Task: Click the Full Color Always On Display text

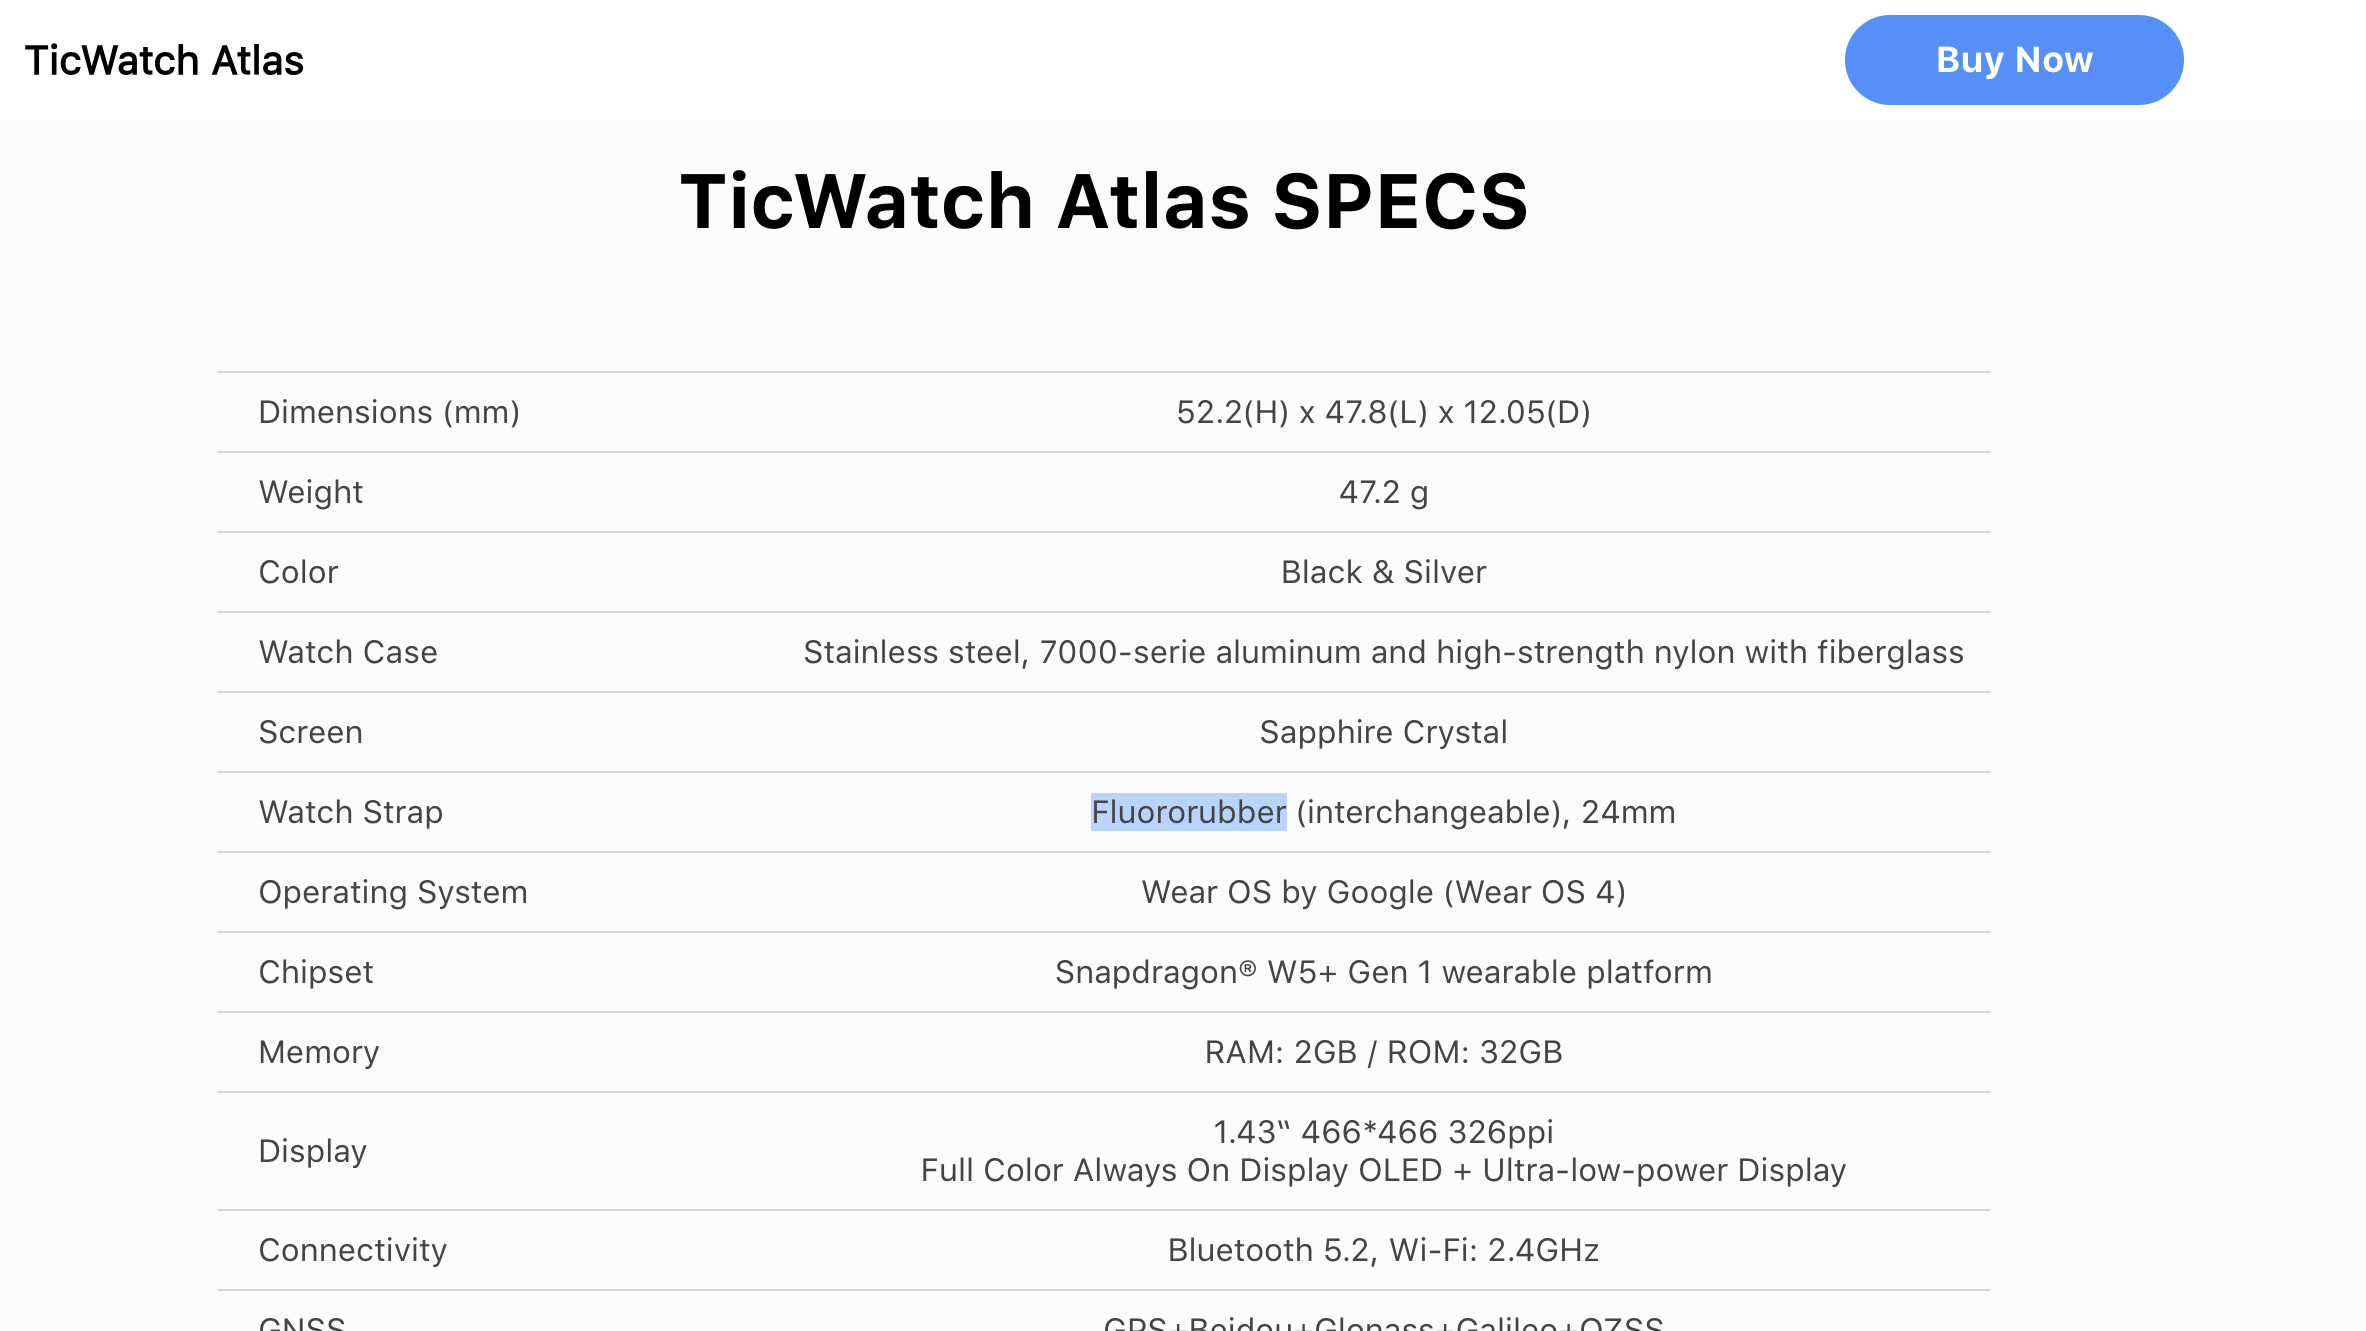Action: (x=1383, y=1170)
